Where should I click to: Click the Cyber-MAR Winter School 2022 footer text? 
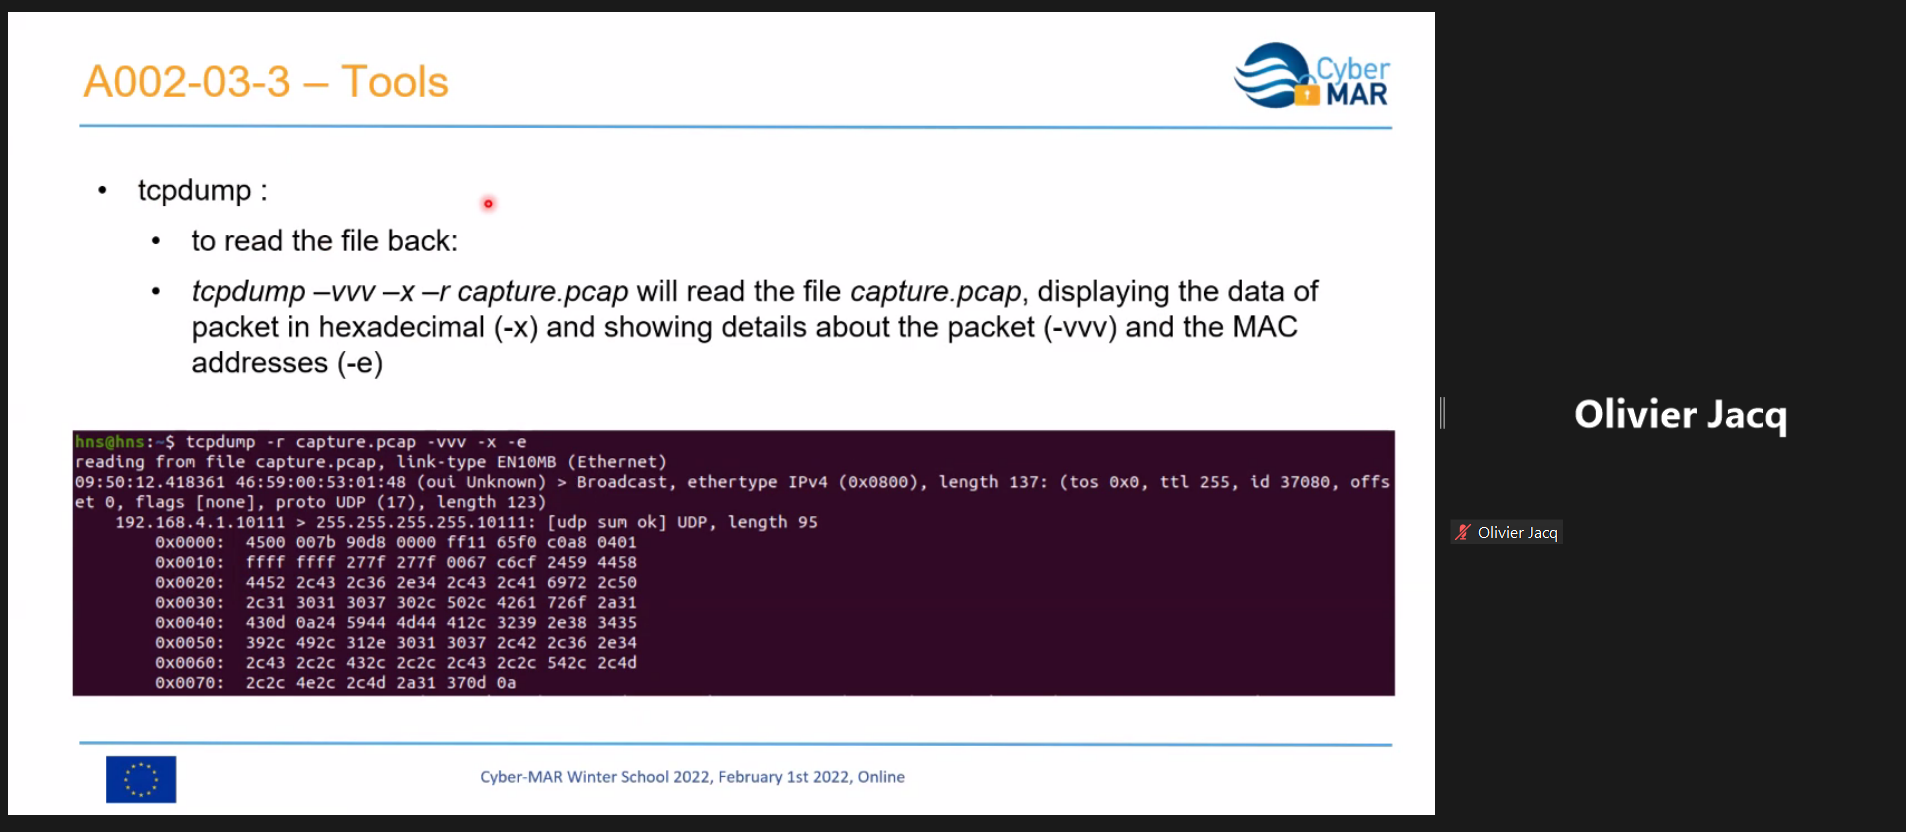pyautogui.click(x=692, y=777)
